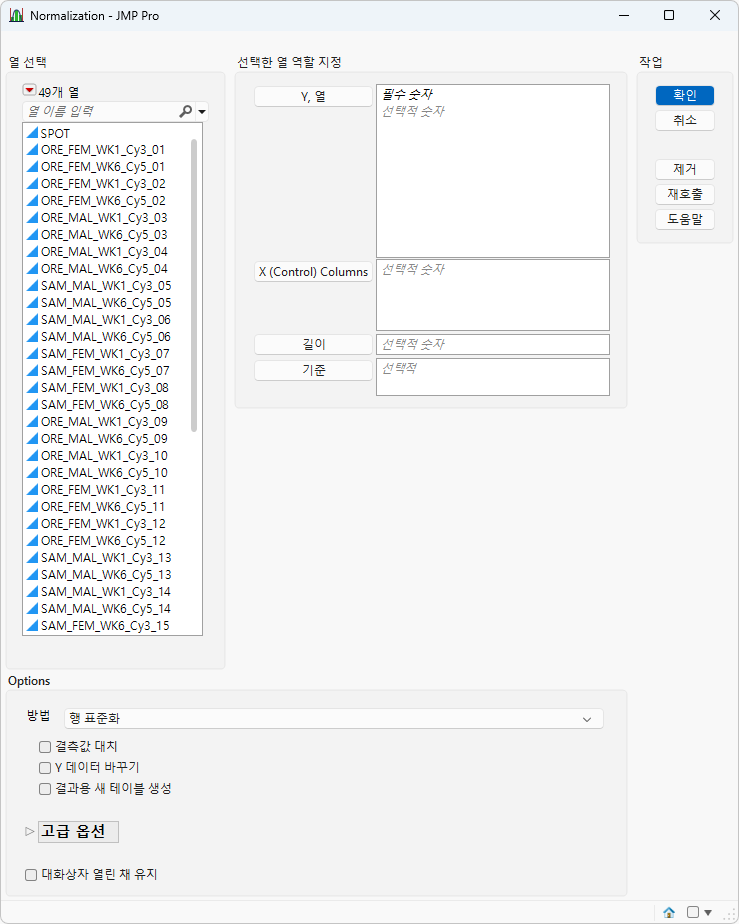Toggle the Y 데이터 바꾸기 checkbox

tap(45, 767)
